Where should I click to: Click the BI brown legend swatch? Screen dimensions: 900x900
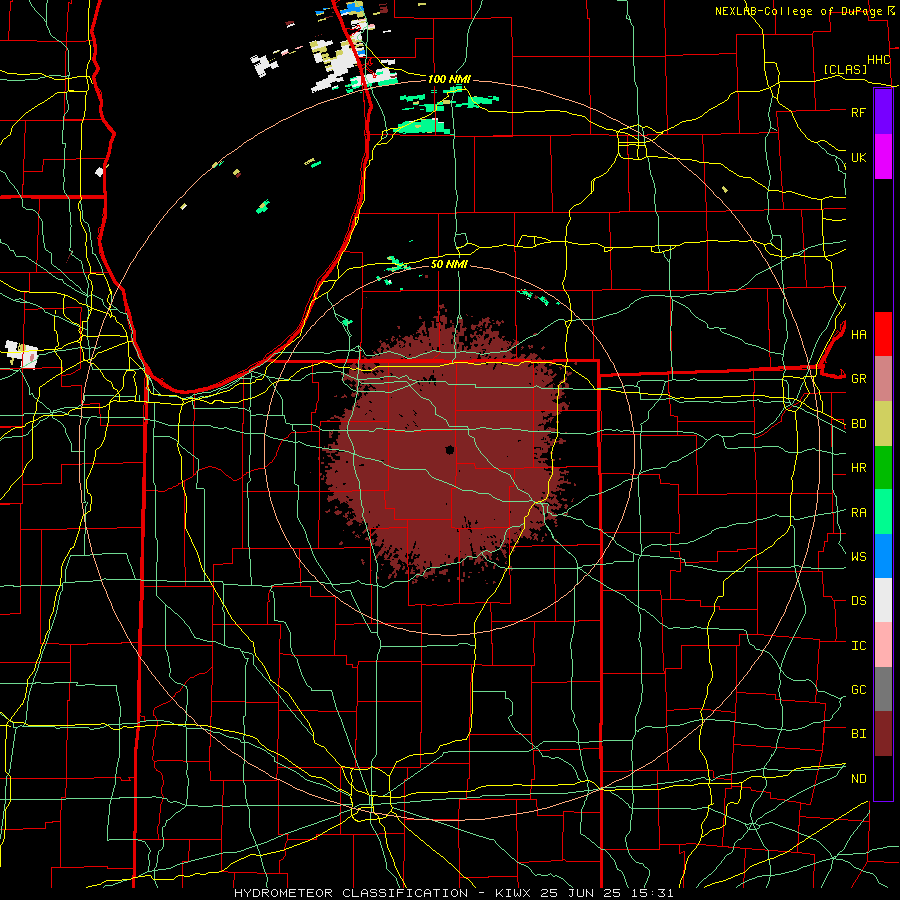coord(883,734)
